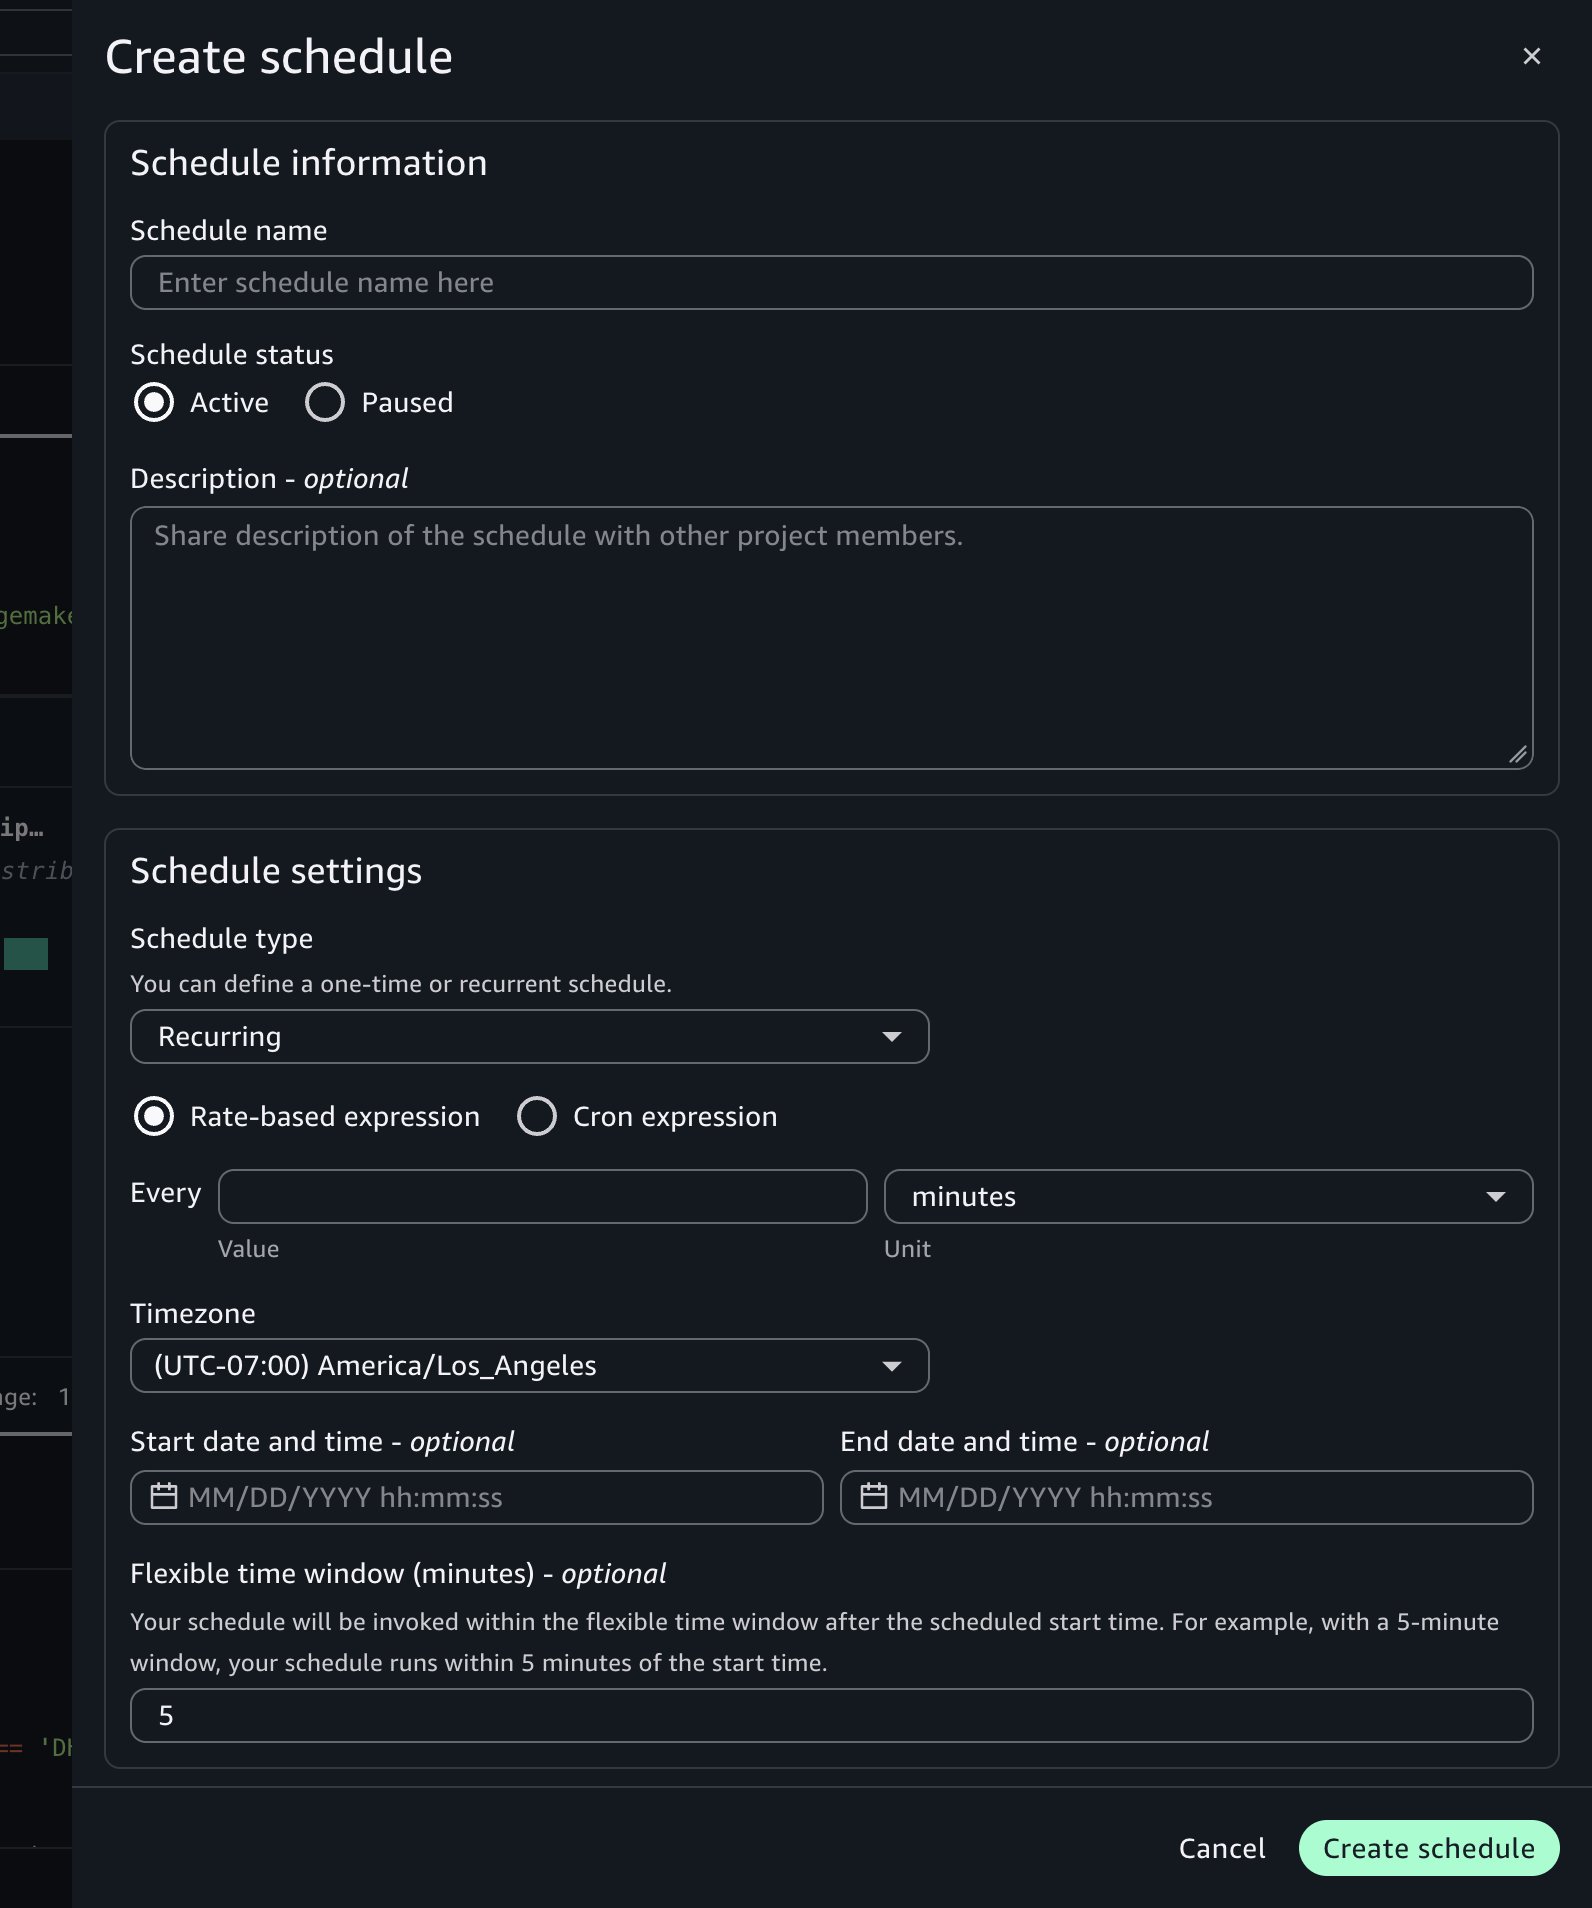
Task: Select the Paused schedule status
Action: pos(325,403)
